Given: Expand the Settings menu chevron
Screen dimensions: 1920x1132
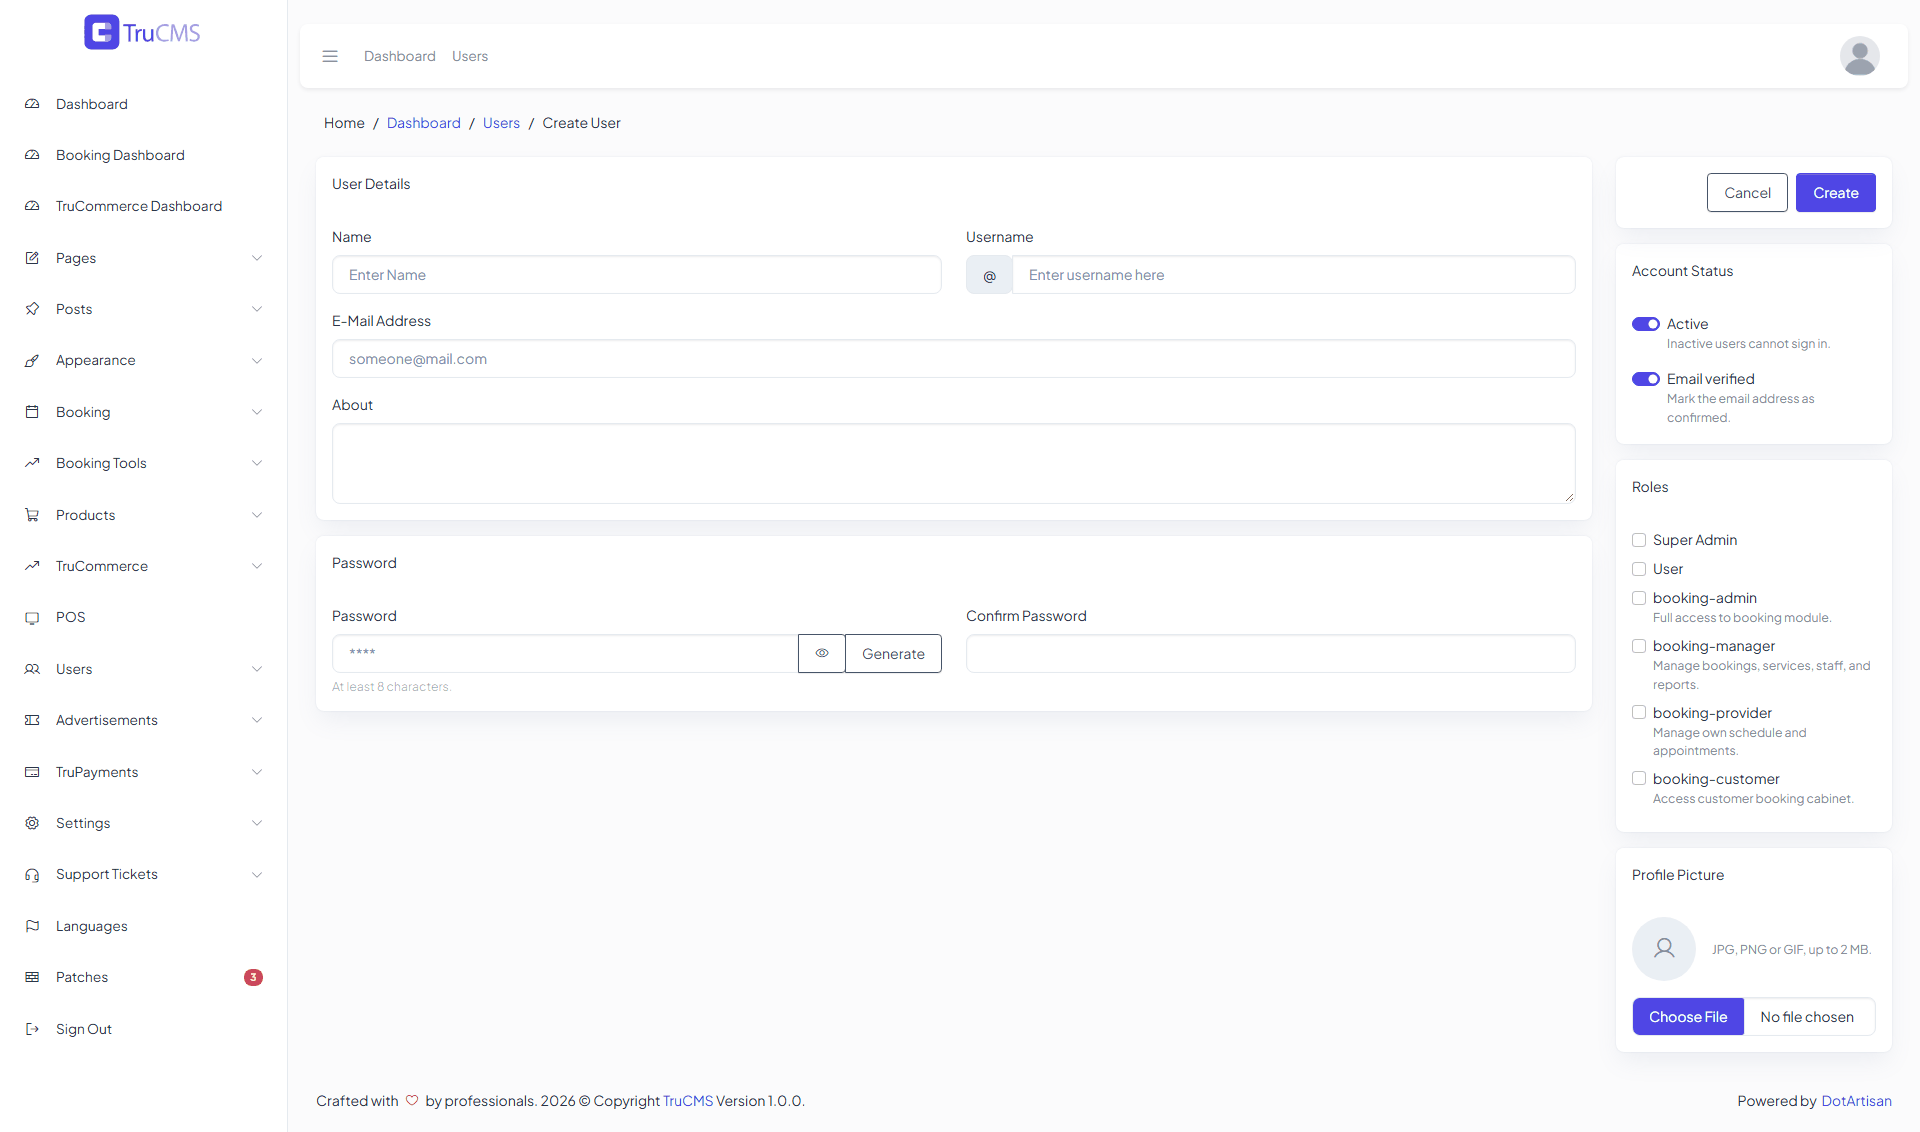Looking at the screenshot, I should (x=257, y=823).
